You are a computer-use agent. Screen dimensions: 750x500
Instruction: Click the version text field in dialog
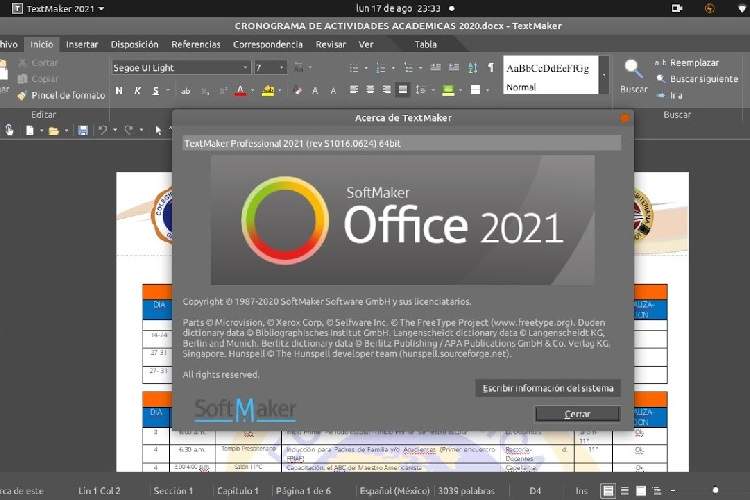tap(402, 143)
